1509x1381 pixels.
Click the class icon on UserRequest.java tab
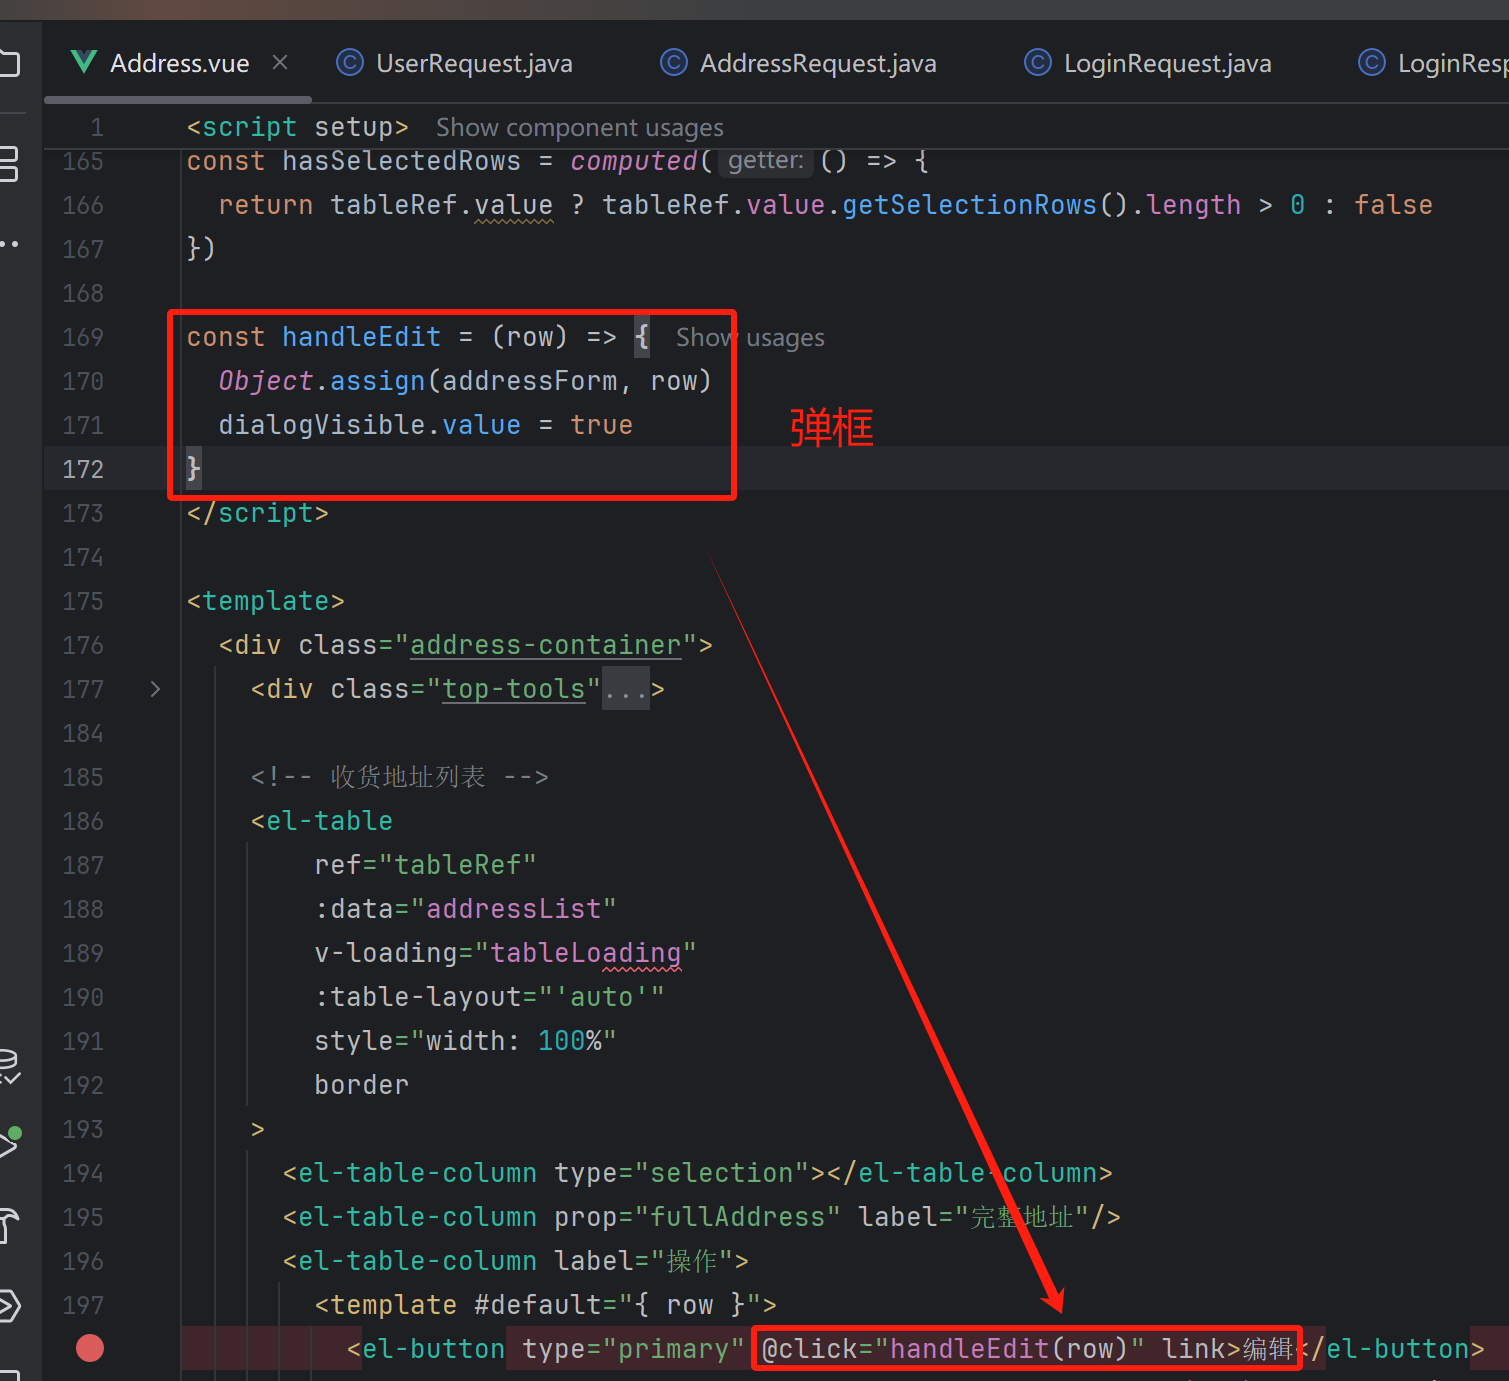point(349,63)
